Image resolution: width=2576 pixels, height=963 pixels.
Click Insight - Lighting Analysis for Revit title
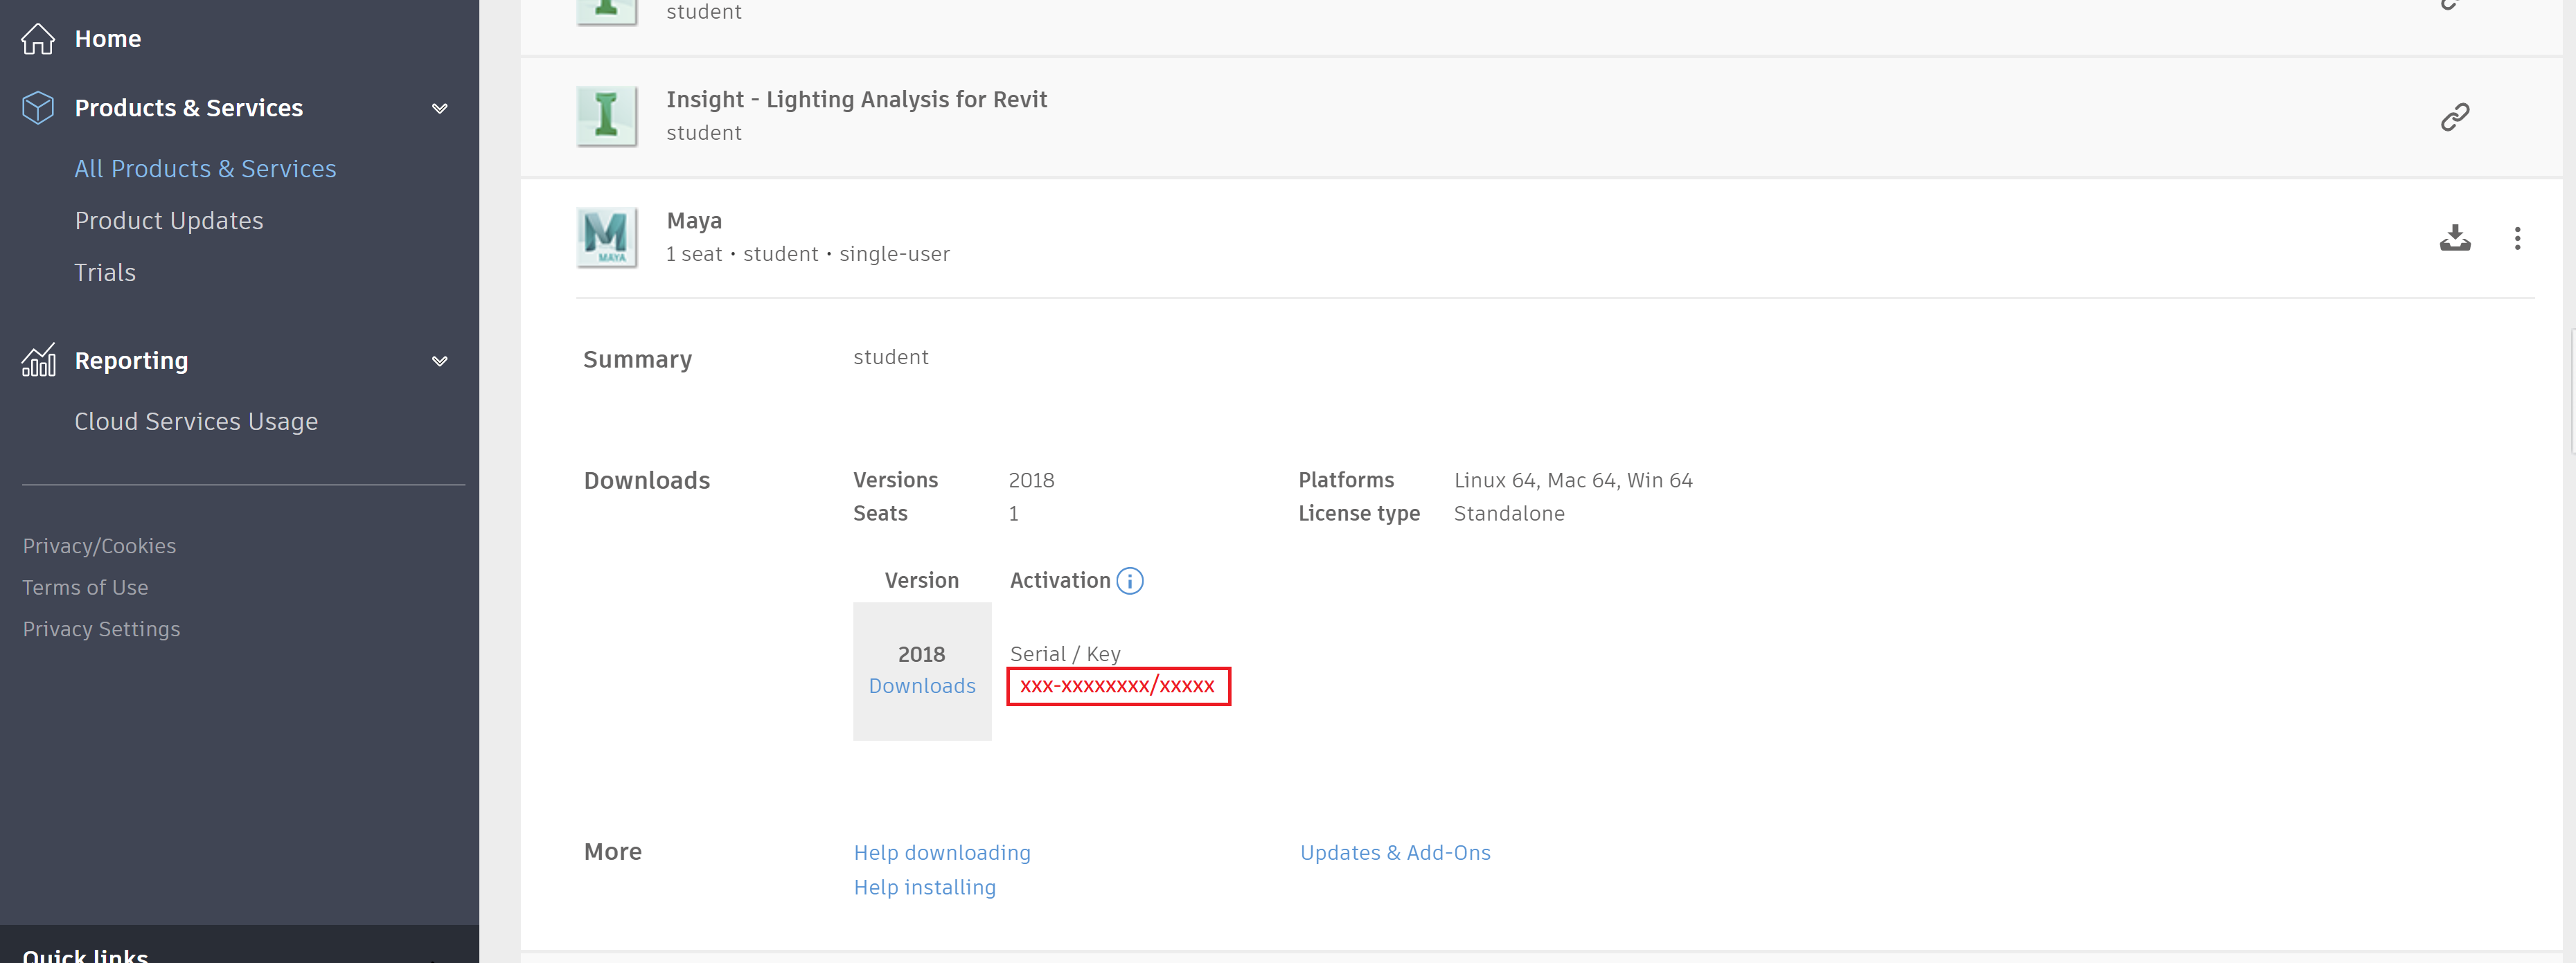click(857, 100)
